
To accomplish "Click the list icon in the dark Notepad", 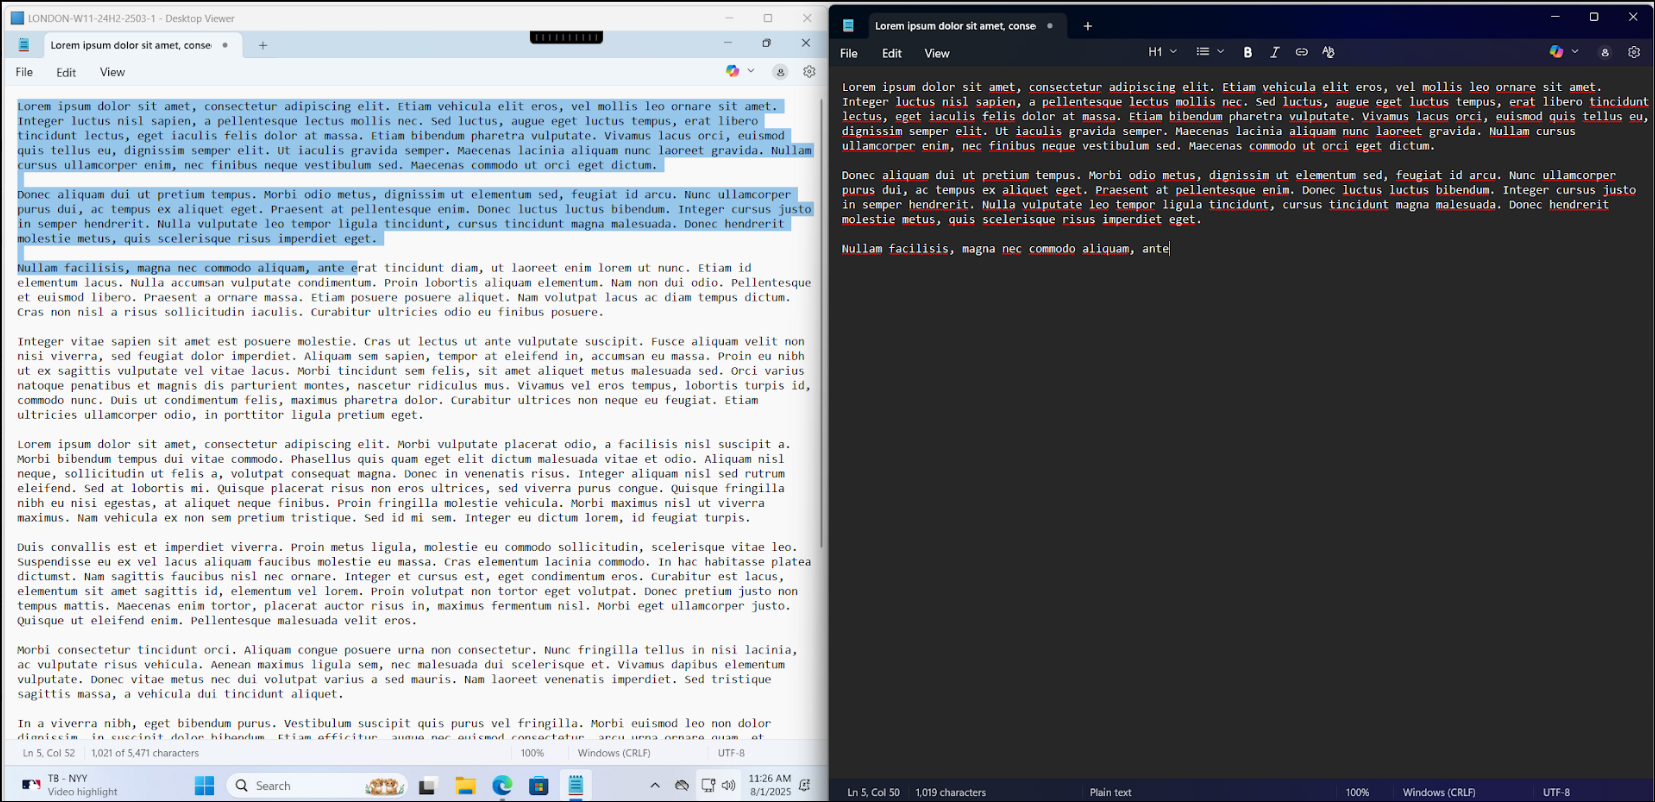I will pyautogui.click(x=1202, y=52).
